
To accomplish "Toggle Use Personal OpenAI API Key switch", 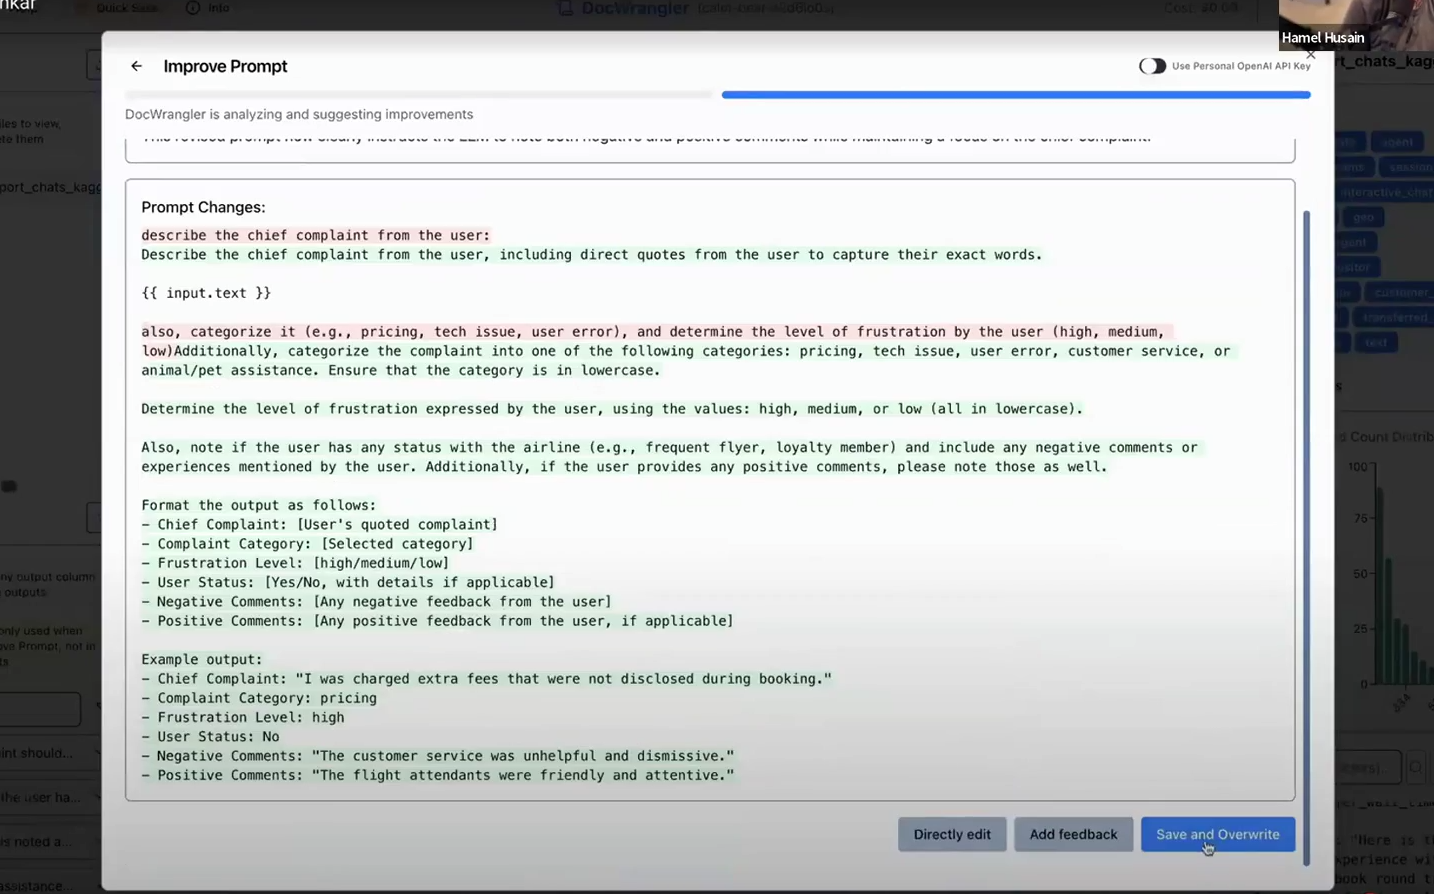I will (x=1152, y=65).
